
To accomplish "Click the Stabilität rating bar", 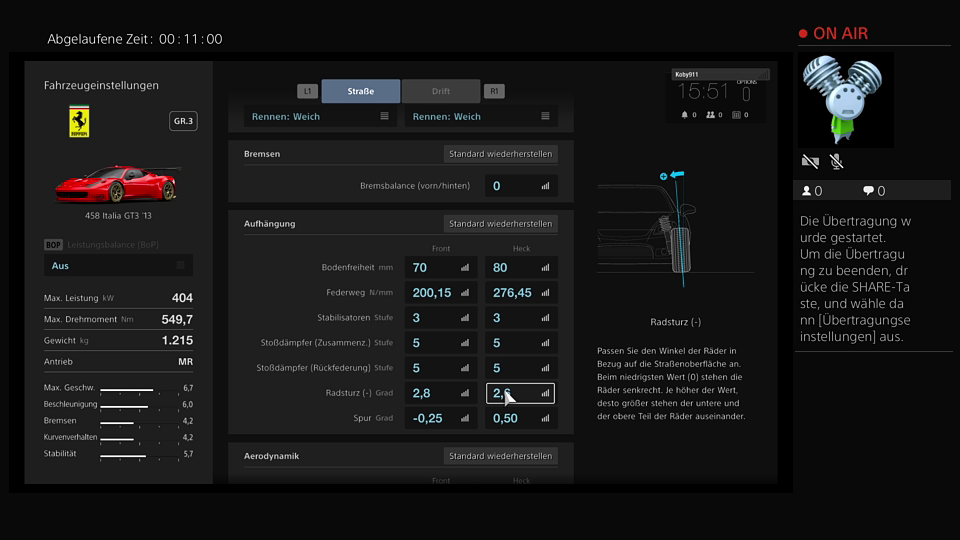I will tap(140, 456).
